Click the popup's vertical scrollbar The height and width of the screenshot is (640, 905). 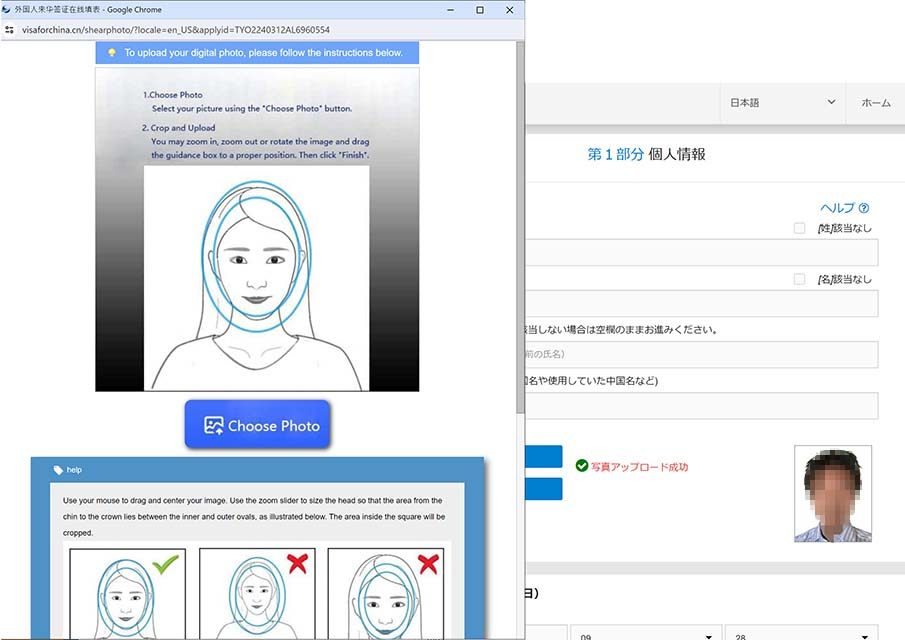coord(519,230)
